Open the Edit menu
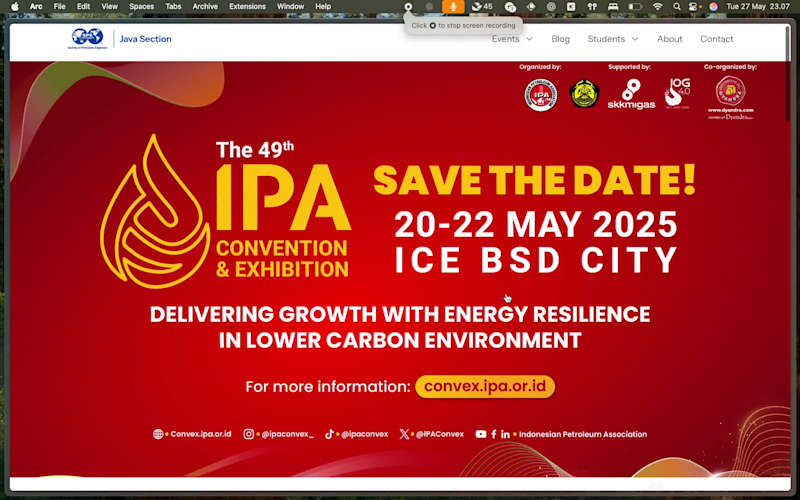 point(83,7)
